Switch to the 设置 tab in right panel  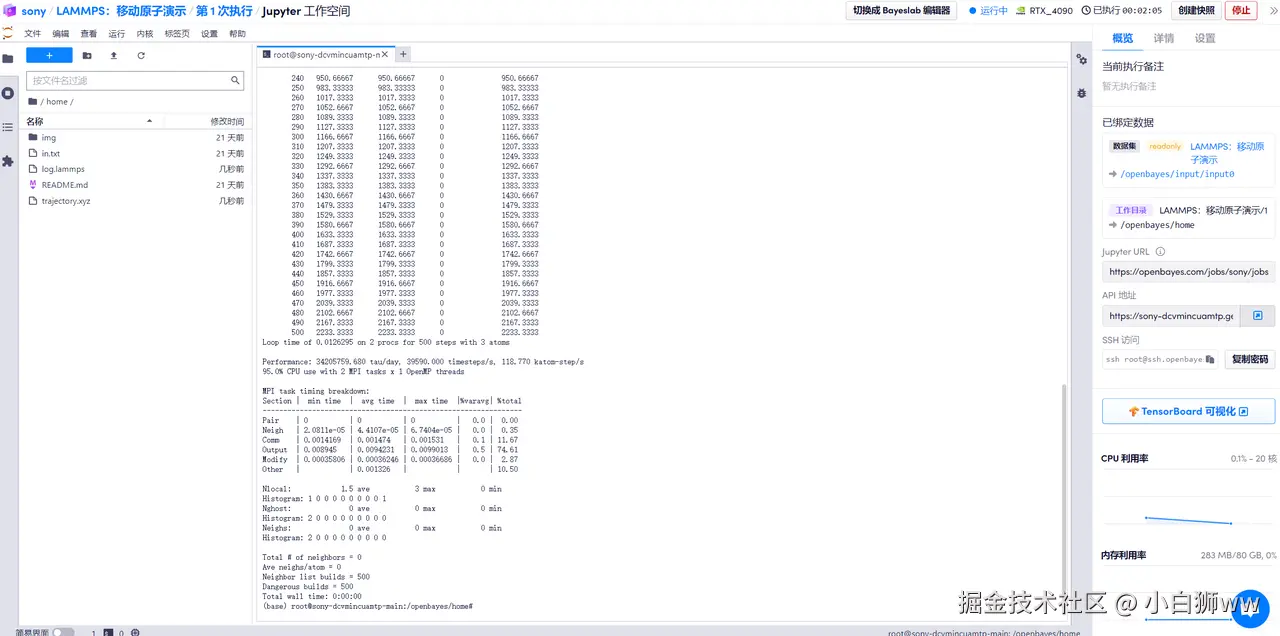click(1205, 38)
